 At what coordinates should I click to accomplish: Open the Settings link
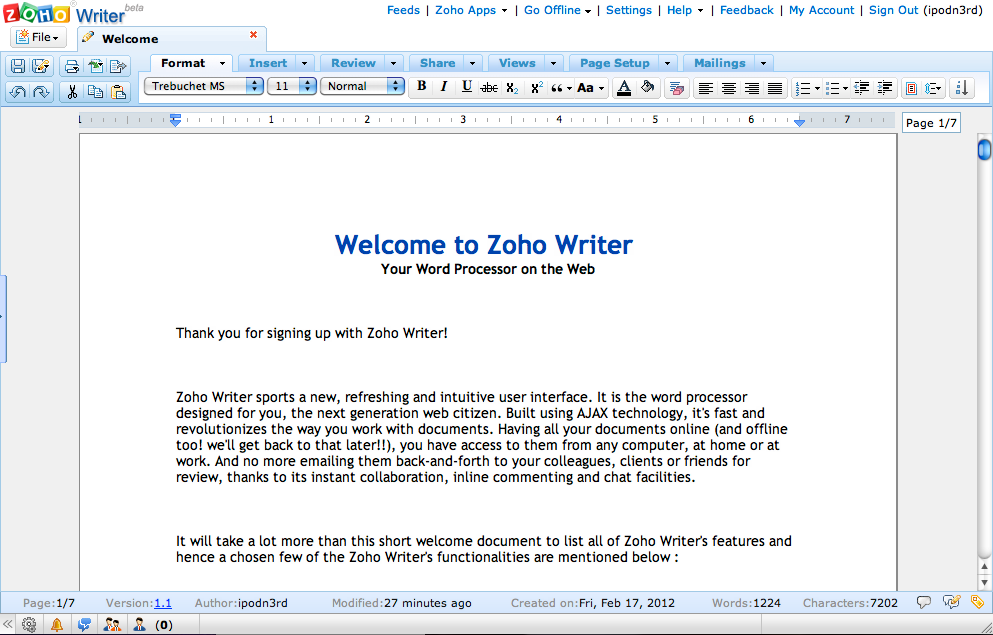point(629,10)
